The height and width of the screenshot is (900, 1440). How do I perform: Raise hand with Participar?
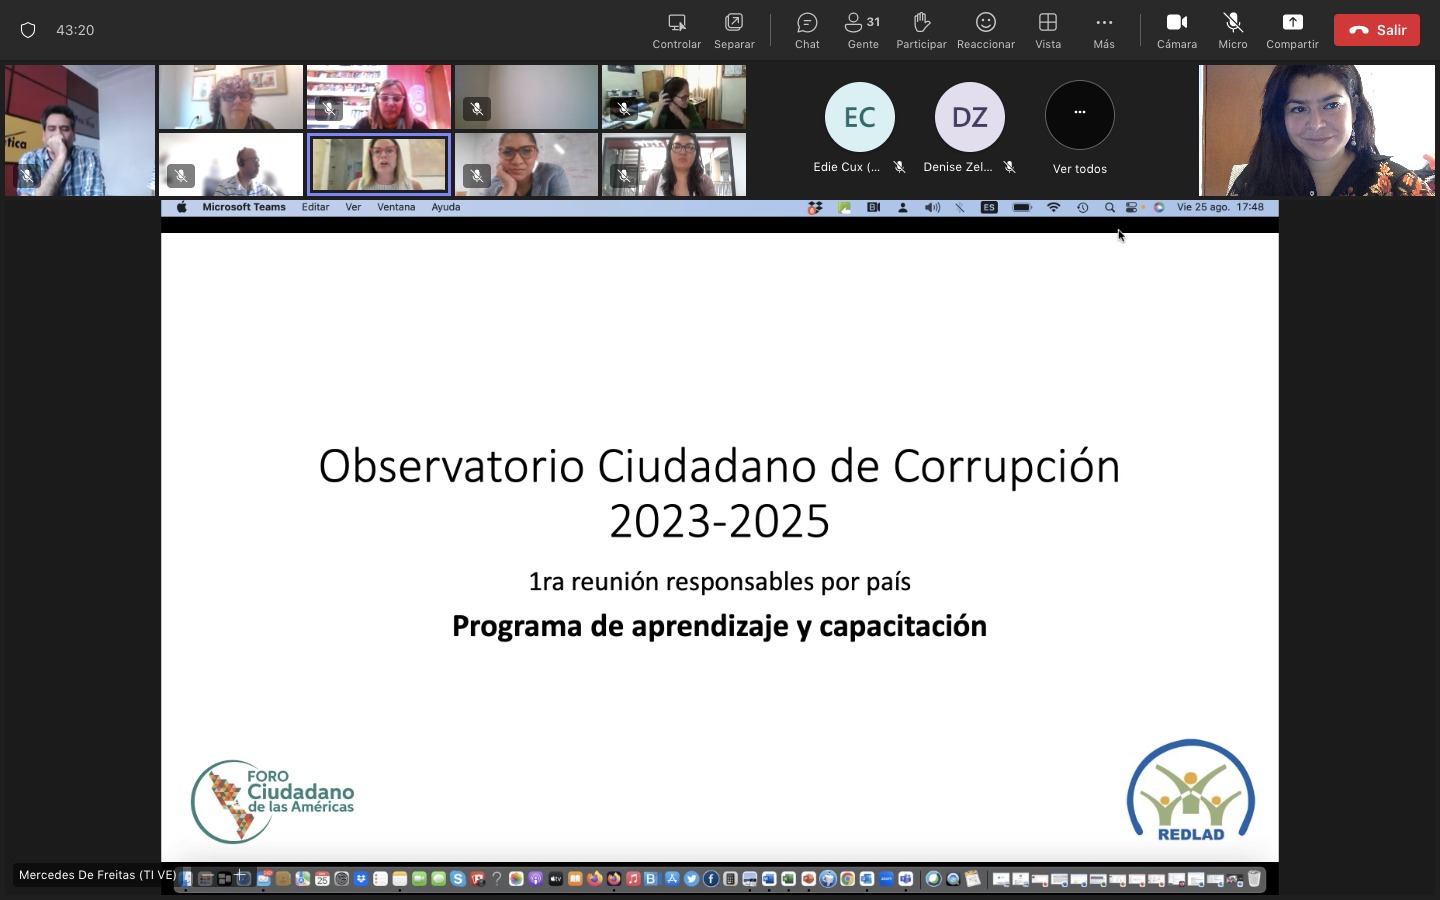[x=921, y=30]
